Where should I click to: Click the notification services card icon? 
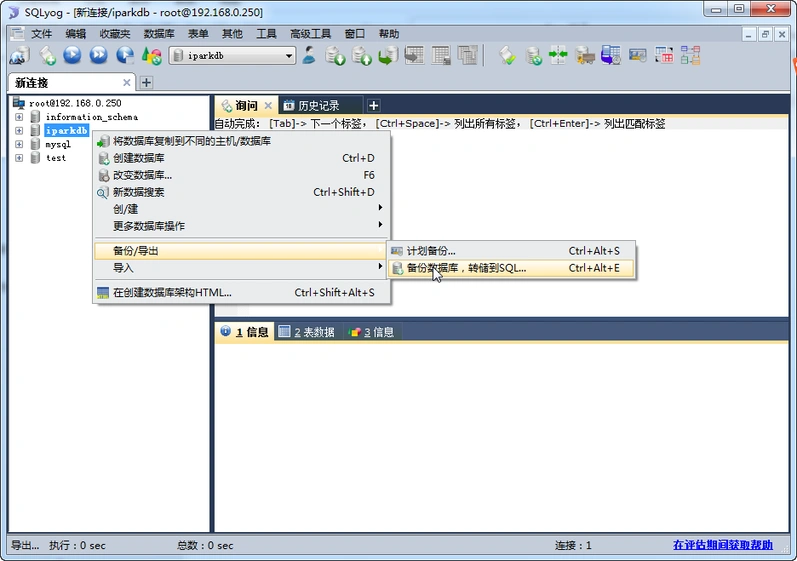click(x=637, y=55)
